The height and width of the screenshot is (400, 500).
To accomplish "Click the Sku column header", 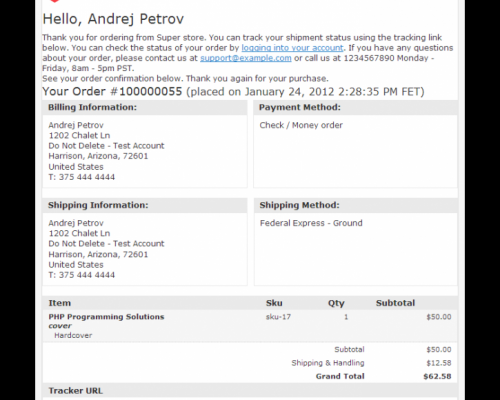I will pos(274,303).
